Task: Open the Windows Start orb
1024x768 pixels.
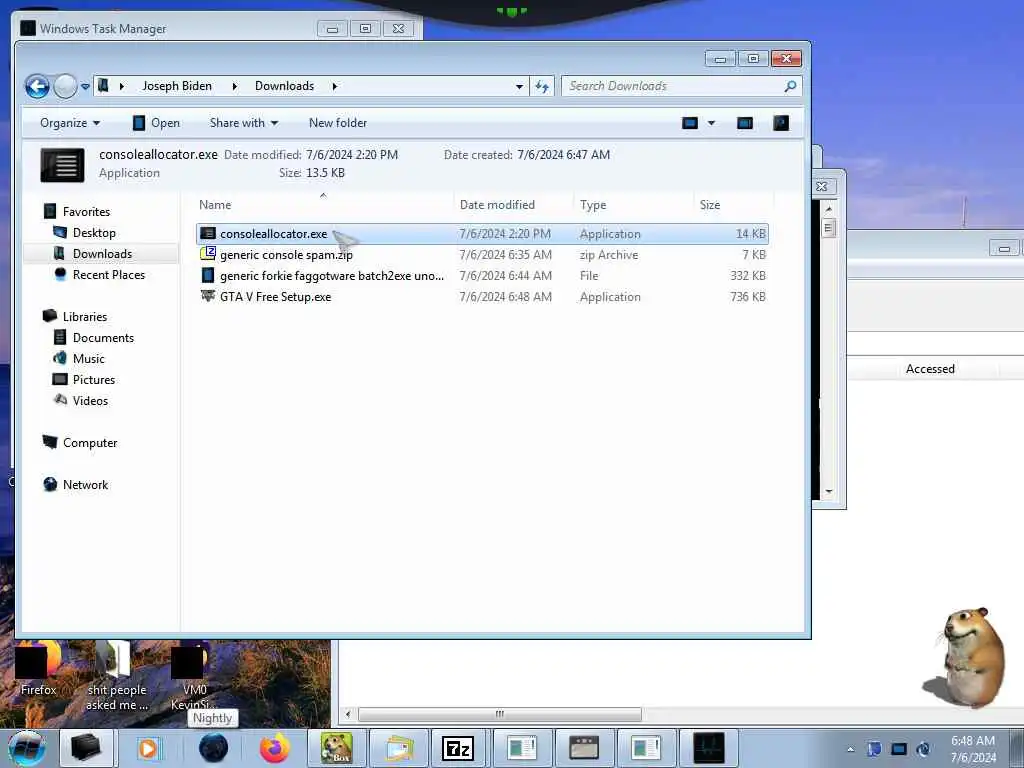Action: tap(27, 748)
